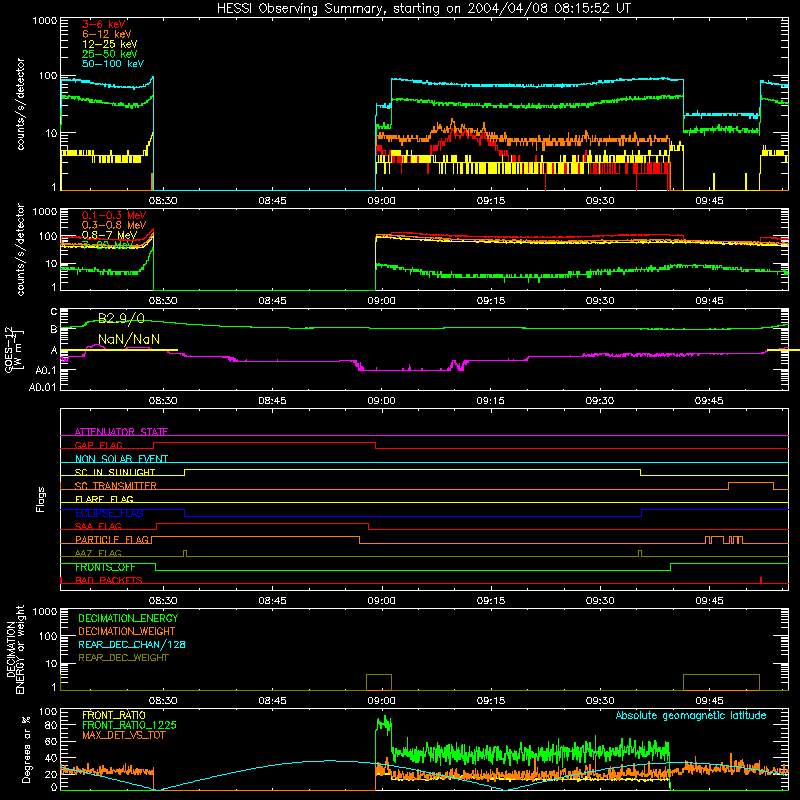Select the ECLIPSE_FLAG label
Image resolution: width=800 pixels, height=800 pixels.
coord(109,513)
